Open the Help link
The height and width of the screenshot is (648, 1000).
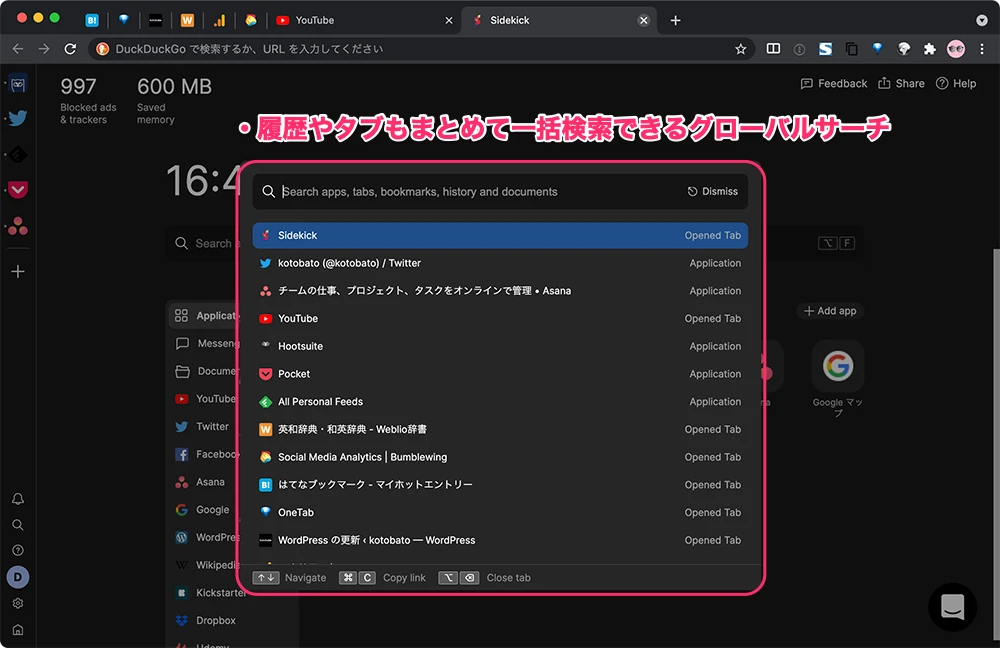(x=956, y=84)
